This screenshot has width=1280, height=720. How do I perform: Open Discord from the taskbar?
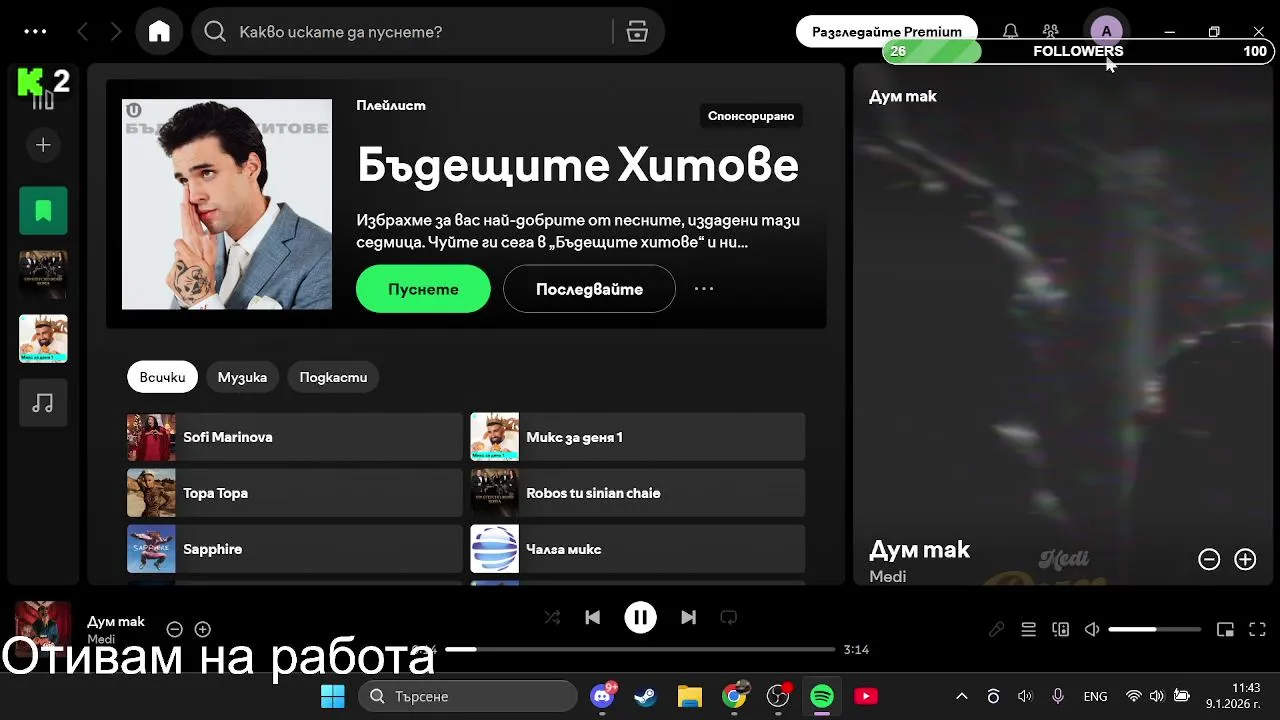602,696
